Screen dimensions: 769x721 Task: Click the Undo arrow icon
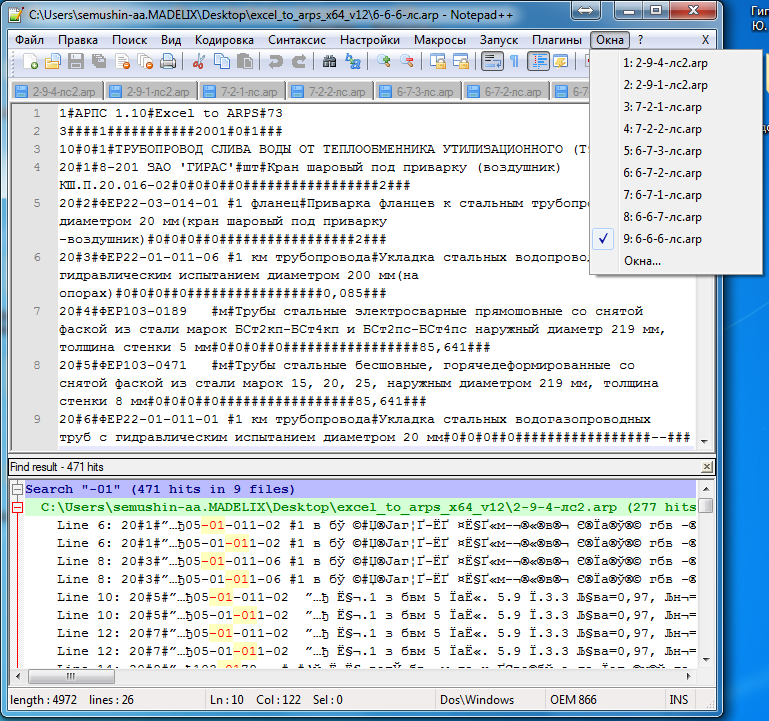click(x=275, y=62)
